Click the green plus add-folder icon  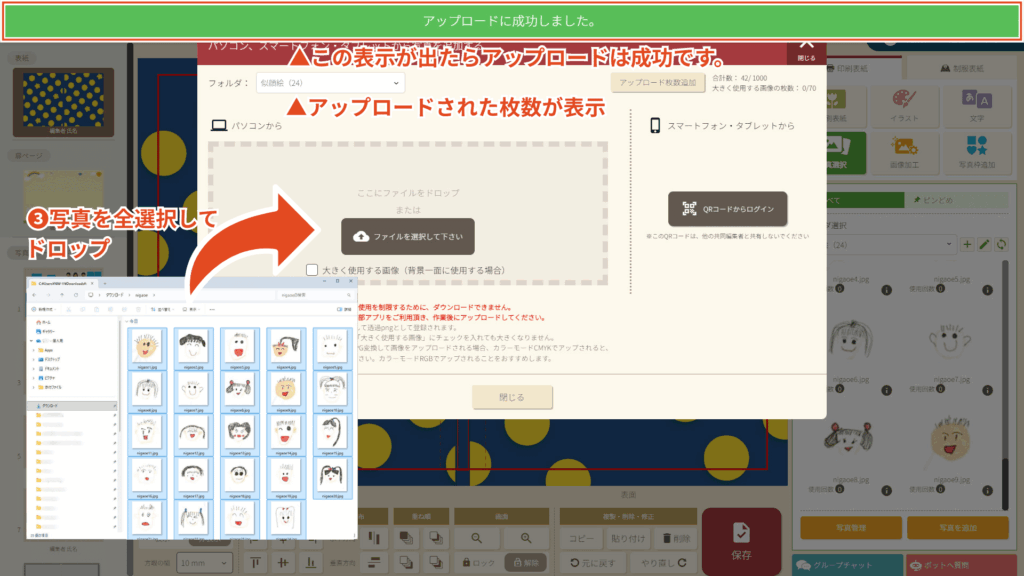[x=967, y=244]
